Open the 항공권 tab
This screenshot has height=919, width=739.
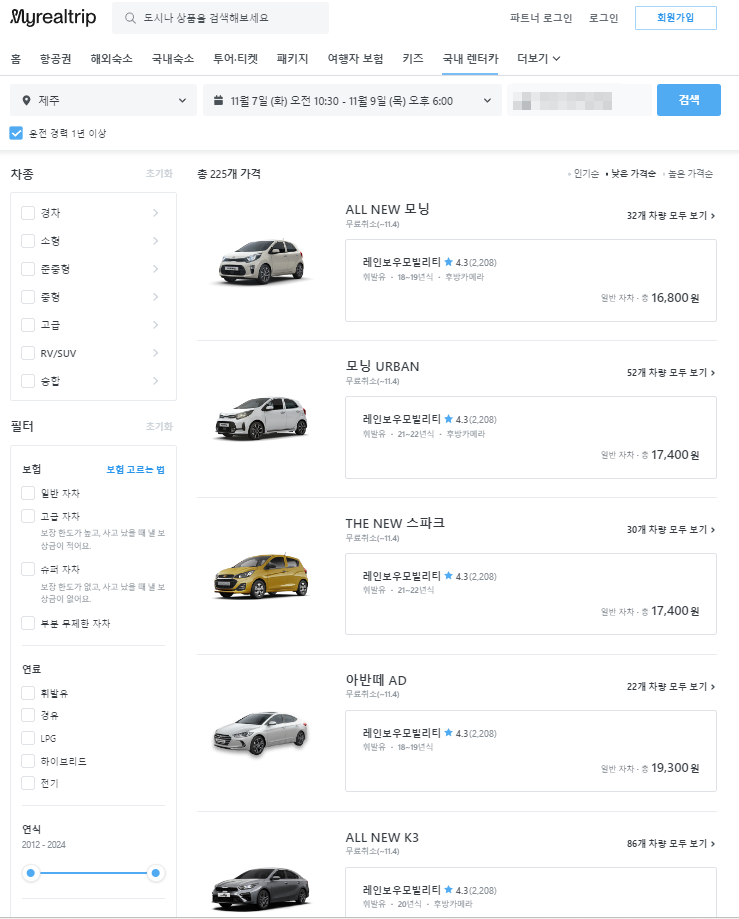pos(56,59)
